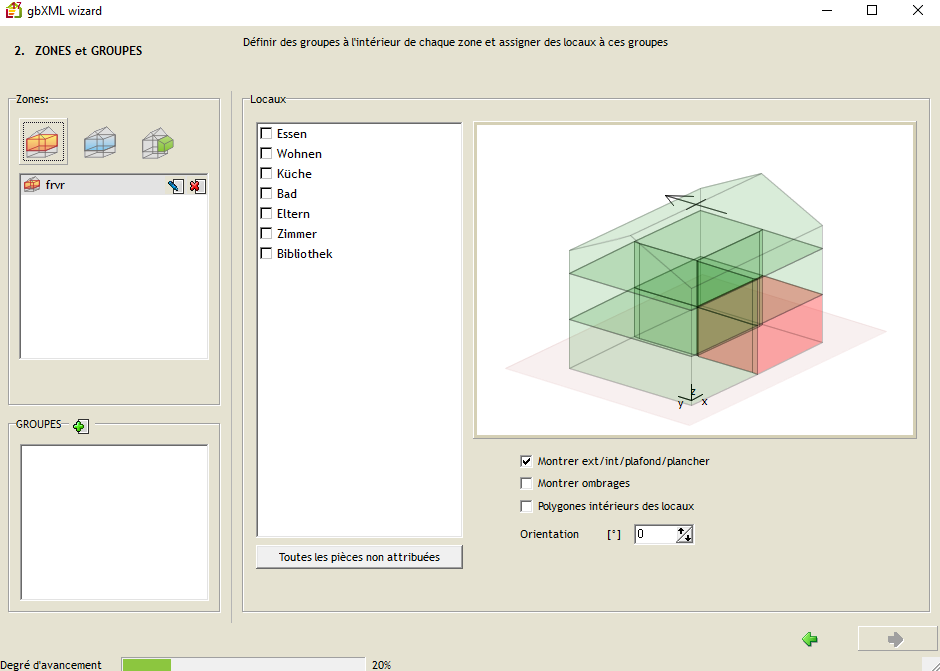
Task: Enable Polygones intérieurs des locaux
Action: coord(526,506)
